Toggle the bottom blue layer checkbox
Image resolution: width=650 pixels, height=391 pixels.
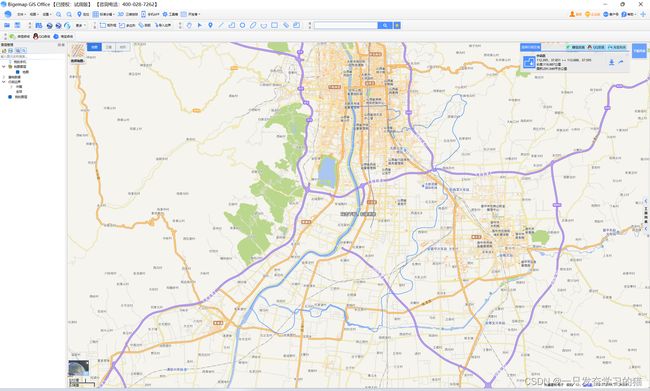[10, 97]
